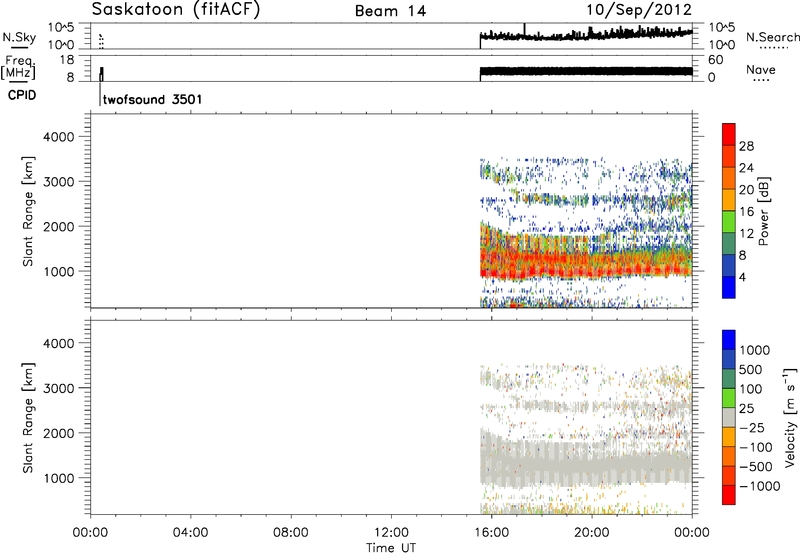800x554 pixels.
Task: Click the '28' power colorbar tick value
Action: (x=746, y=146)
